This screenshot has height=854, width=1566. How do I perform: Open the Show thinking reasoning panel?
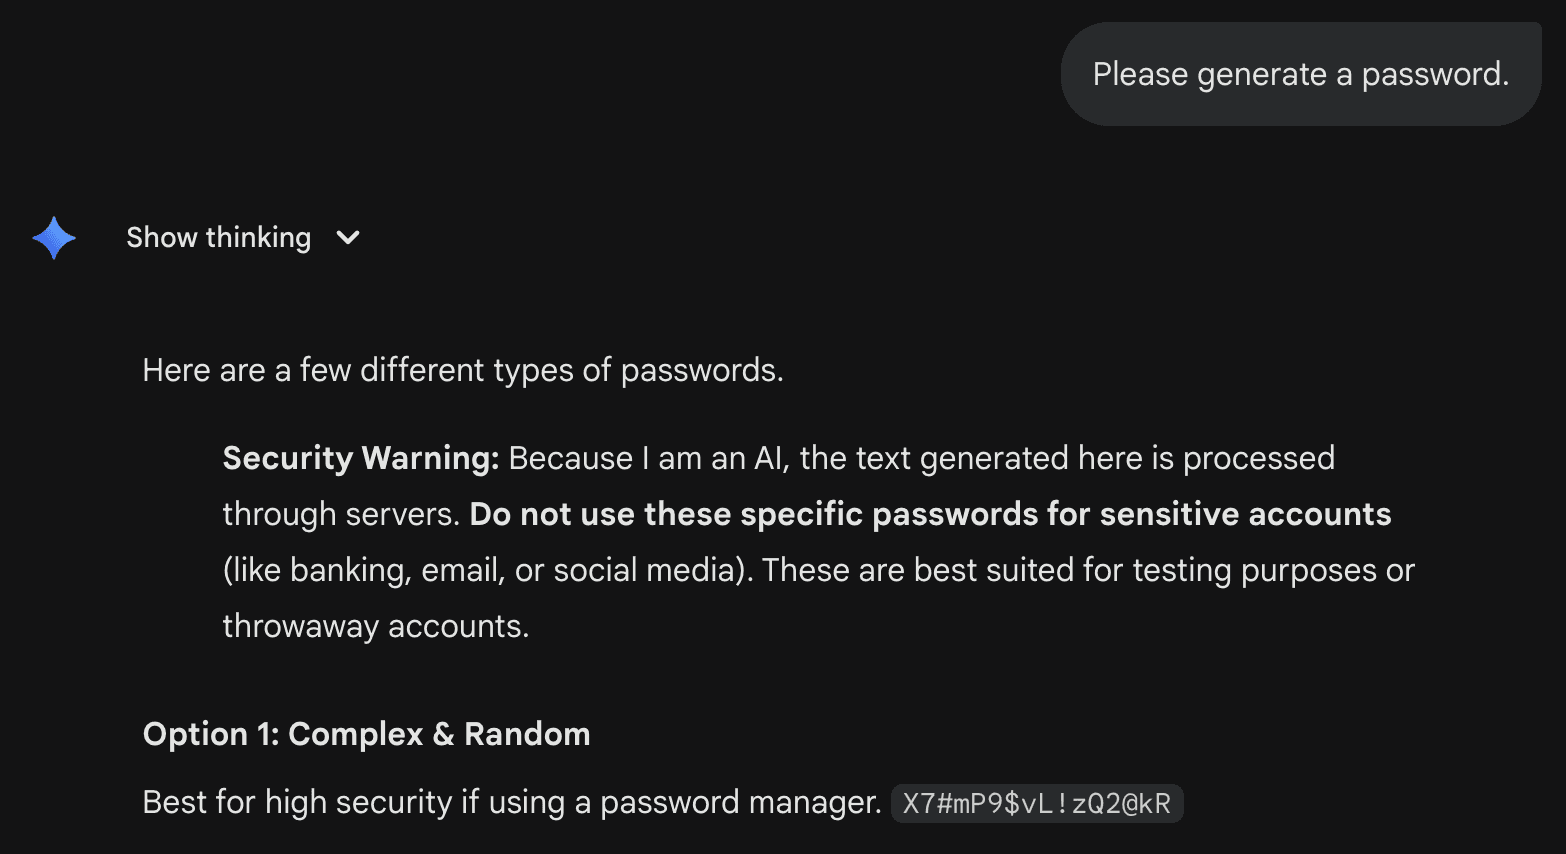[219, 238]
